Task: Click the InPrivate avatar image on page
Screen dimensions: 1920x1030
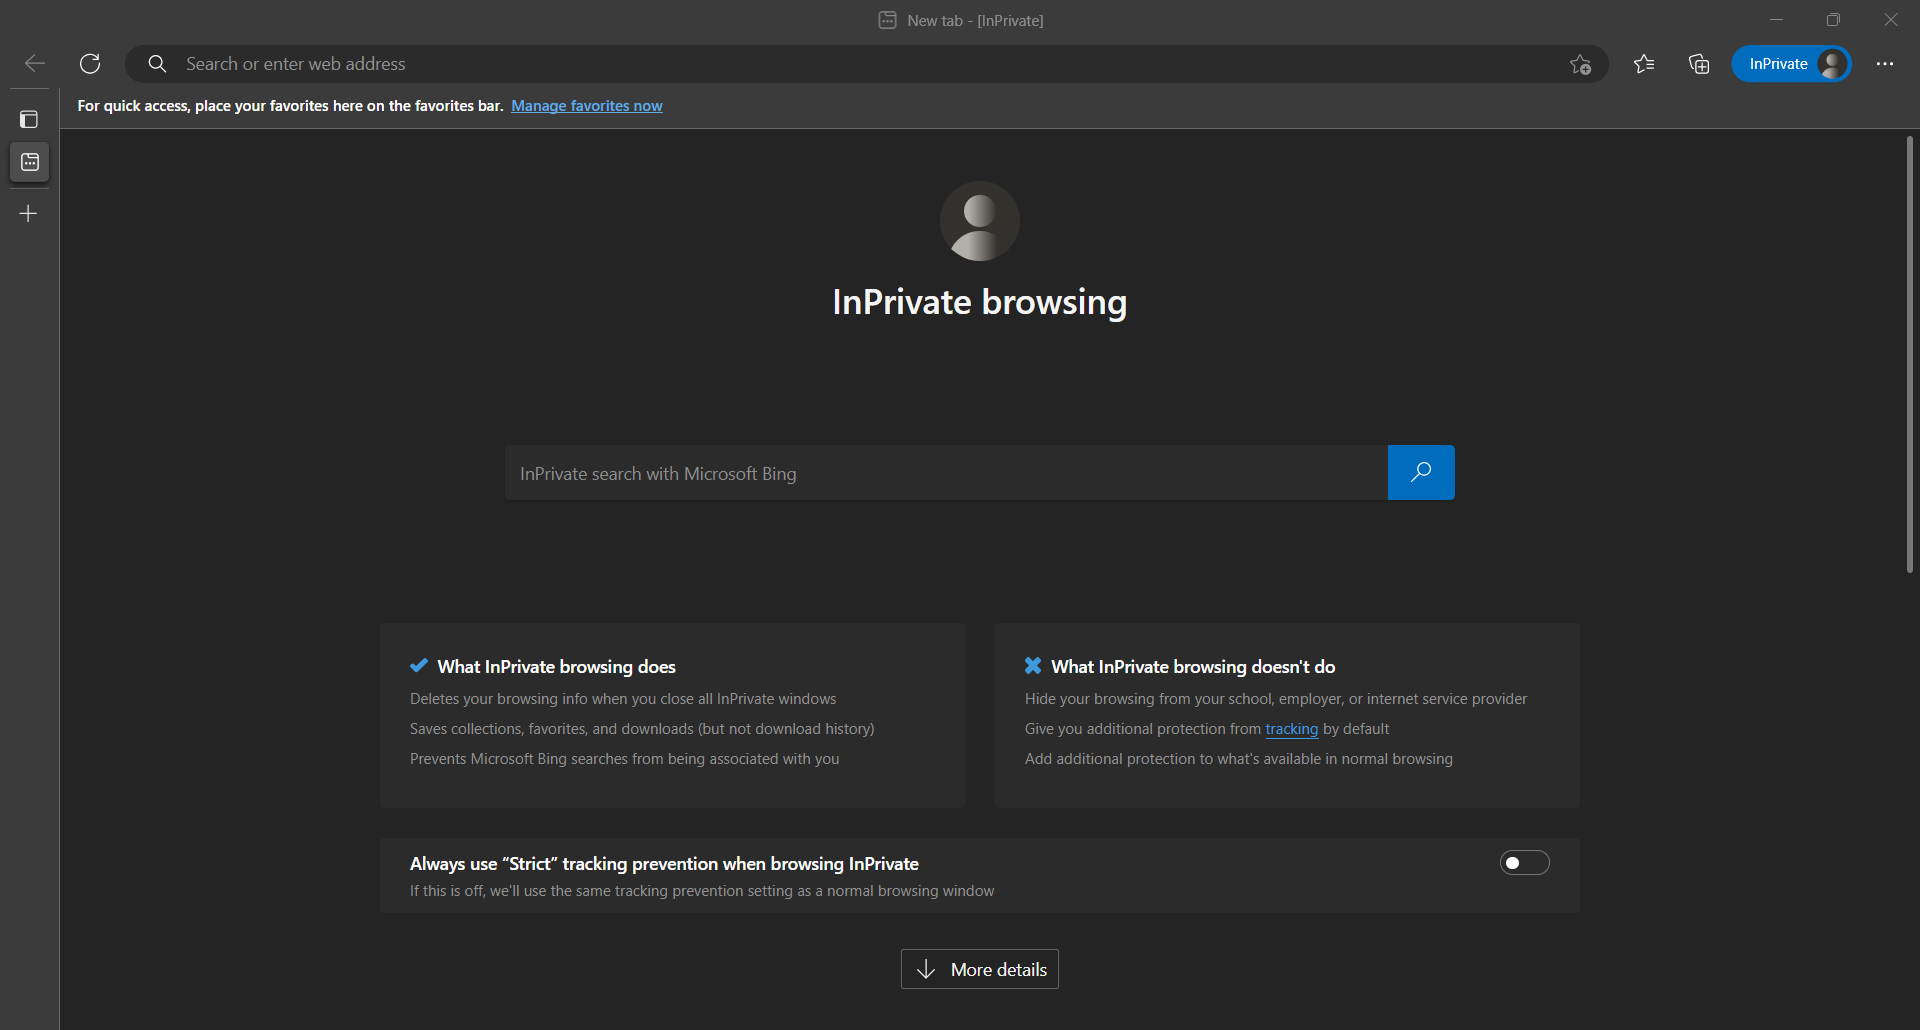Action: (980, 221)
